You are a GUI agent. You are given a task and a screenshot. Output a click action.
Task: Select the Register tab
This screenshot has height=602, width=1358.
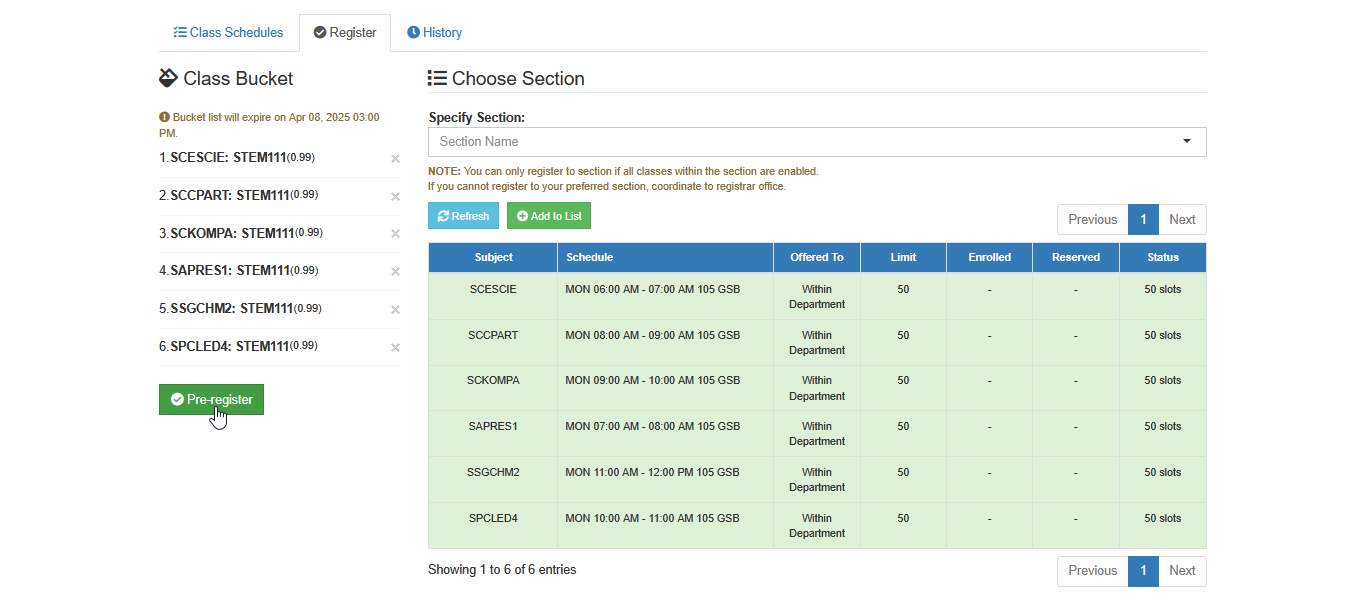(x=345, y=33)
